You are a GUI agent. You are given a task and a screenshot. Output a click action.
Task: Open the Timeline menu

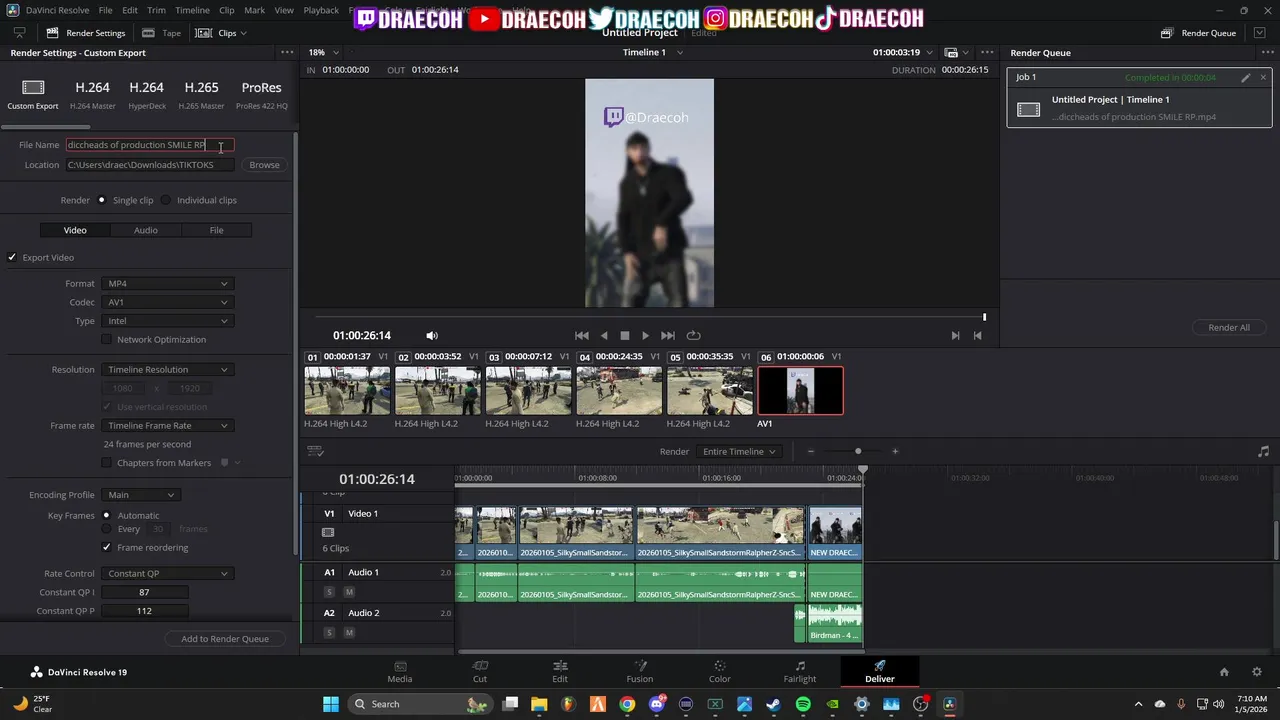click(192, 10)
